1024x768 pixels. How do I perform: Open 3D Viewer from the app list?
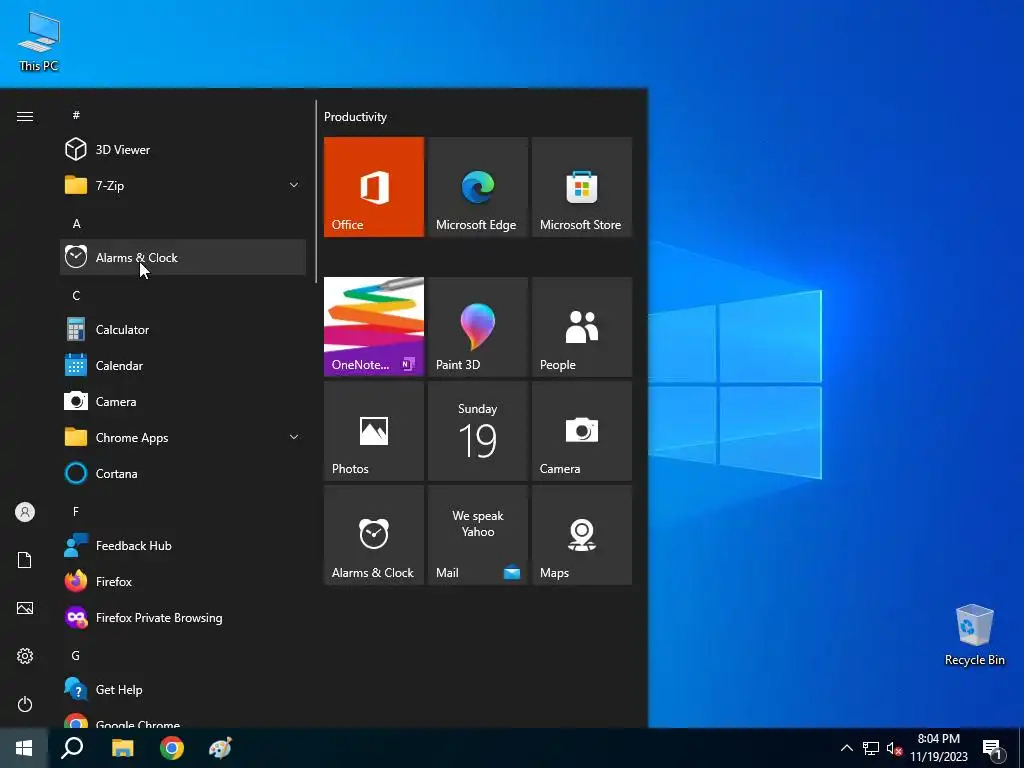(183, 150)
